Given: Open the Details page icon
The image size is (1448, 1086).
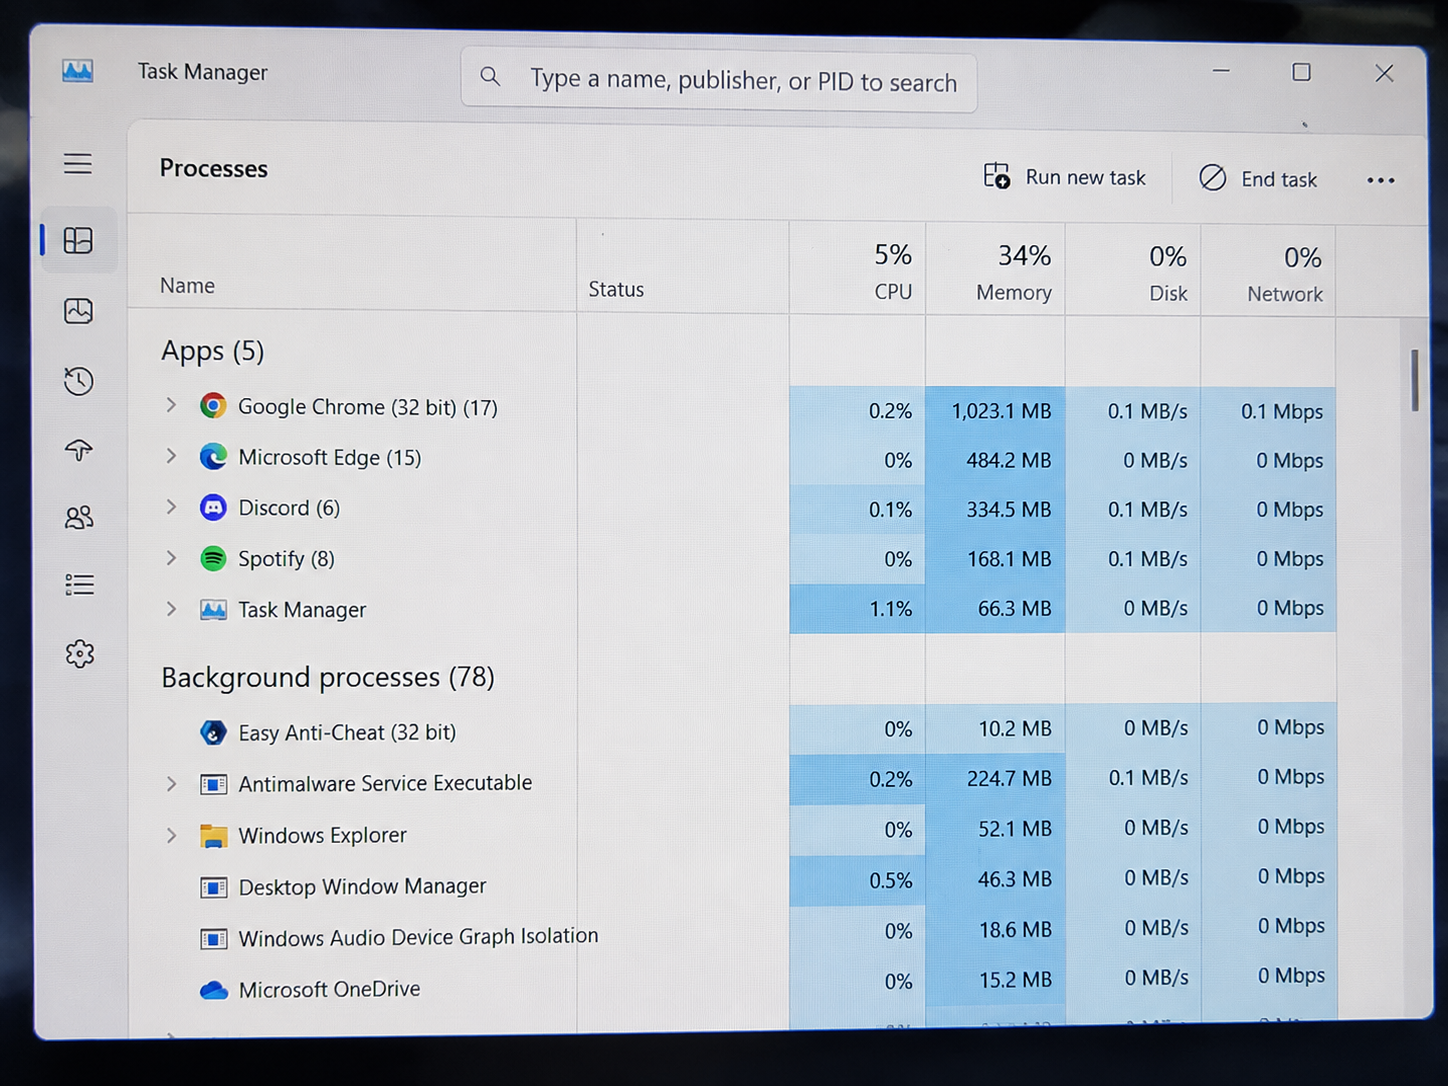Looking at the screenshot, I should [80, 585].
